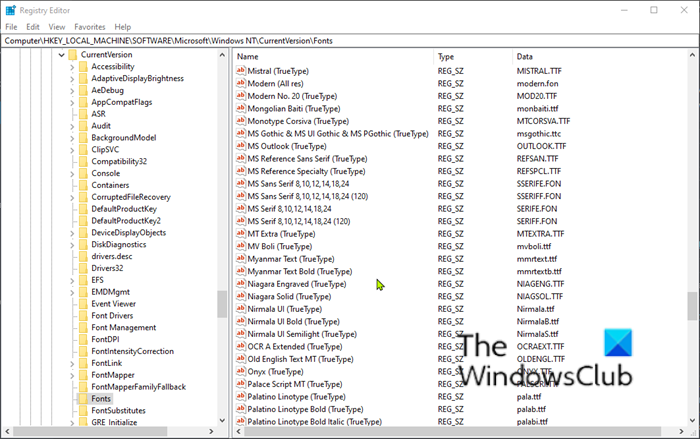Expand the BackgroundModel key
700x439 pixels.
coord(72,138)
